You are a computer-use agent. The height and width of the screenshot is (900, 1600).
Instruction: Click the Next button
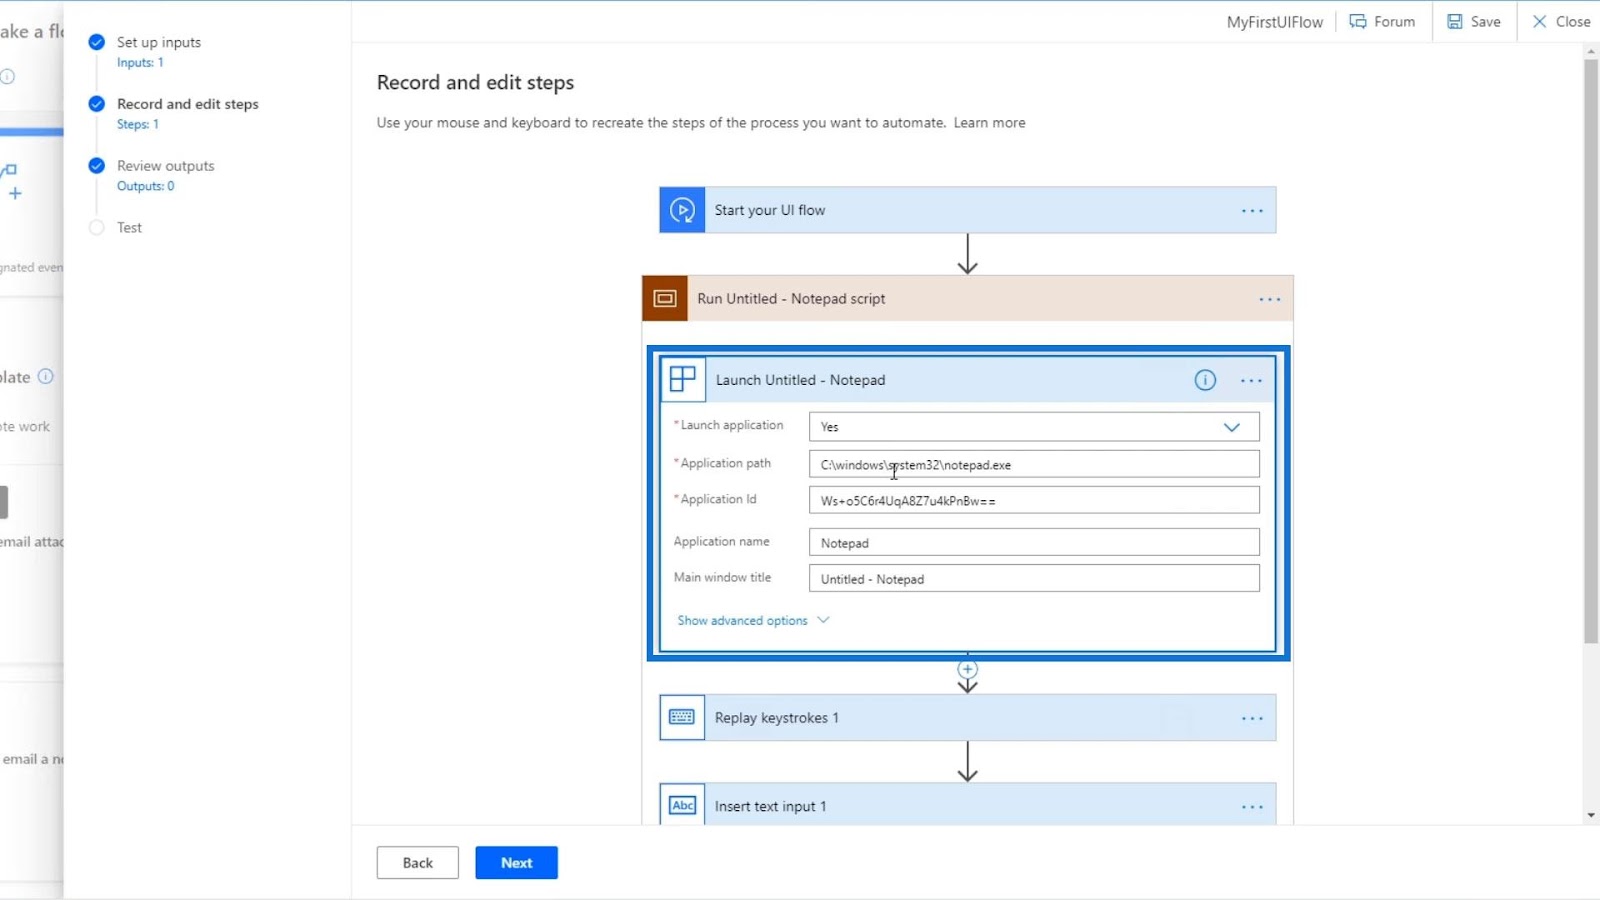pos(516,863)
